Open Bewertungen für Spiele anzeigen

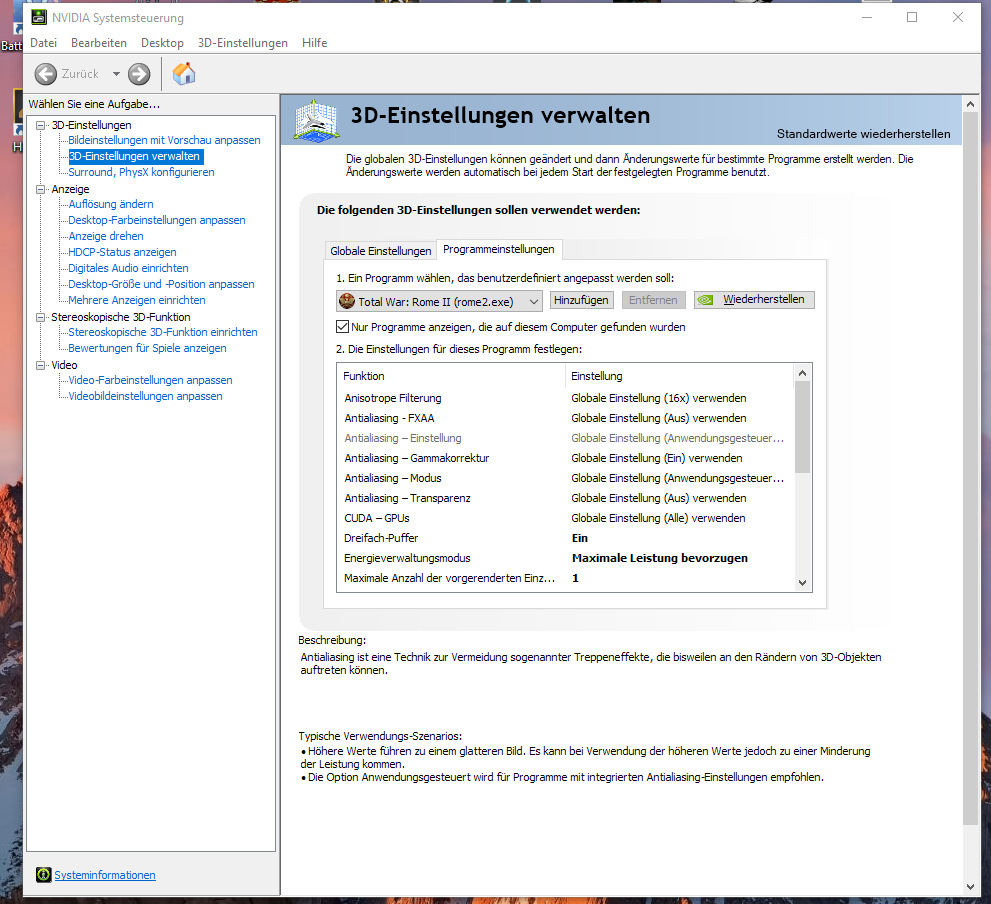point(147,348)
